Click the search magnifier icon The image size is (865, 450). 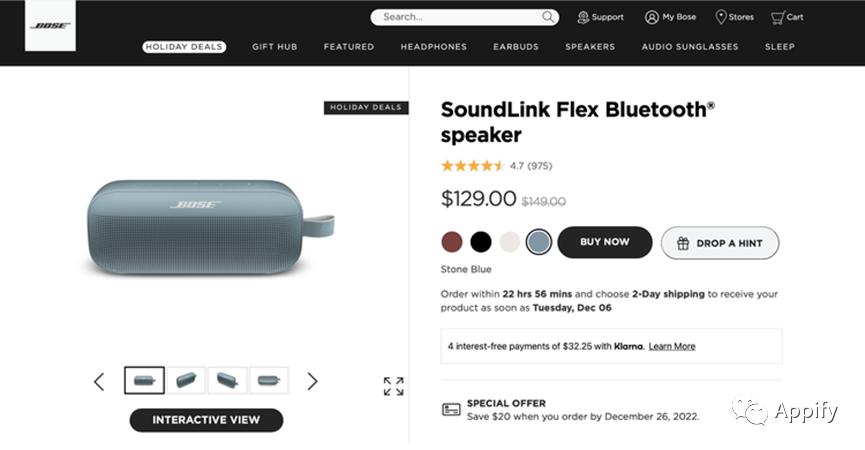548,17
